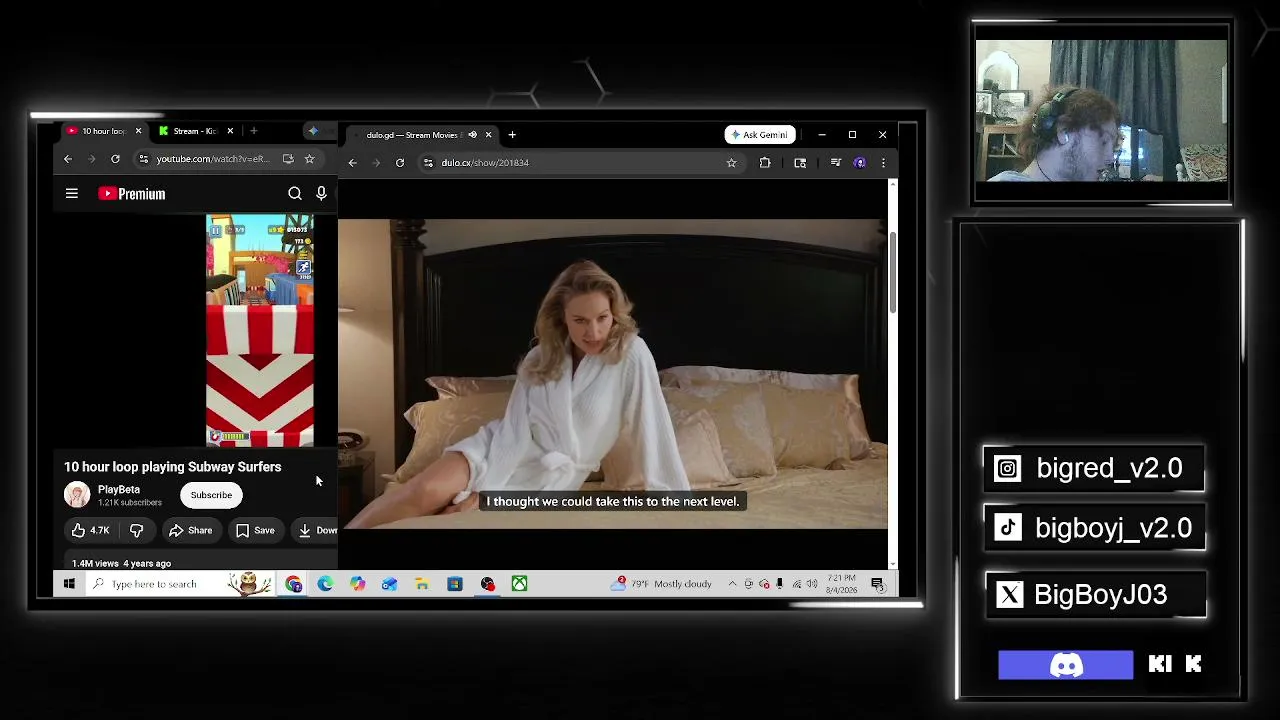Open Copilot from the taskbar
Image resolution: width=1280 pixels, height=720 pixels.
(358, 584)
